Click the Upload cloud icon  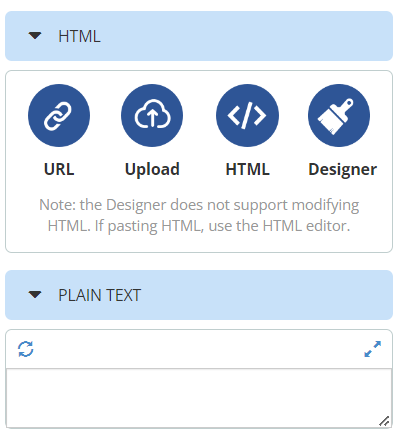152,115
